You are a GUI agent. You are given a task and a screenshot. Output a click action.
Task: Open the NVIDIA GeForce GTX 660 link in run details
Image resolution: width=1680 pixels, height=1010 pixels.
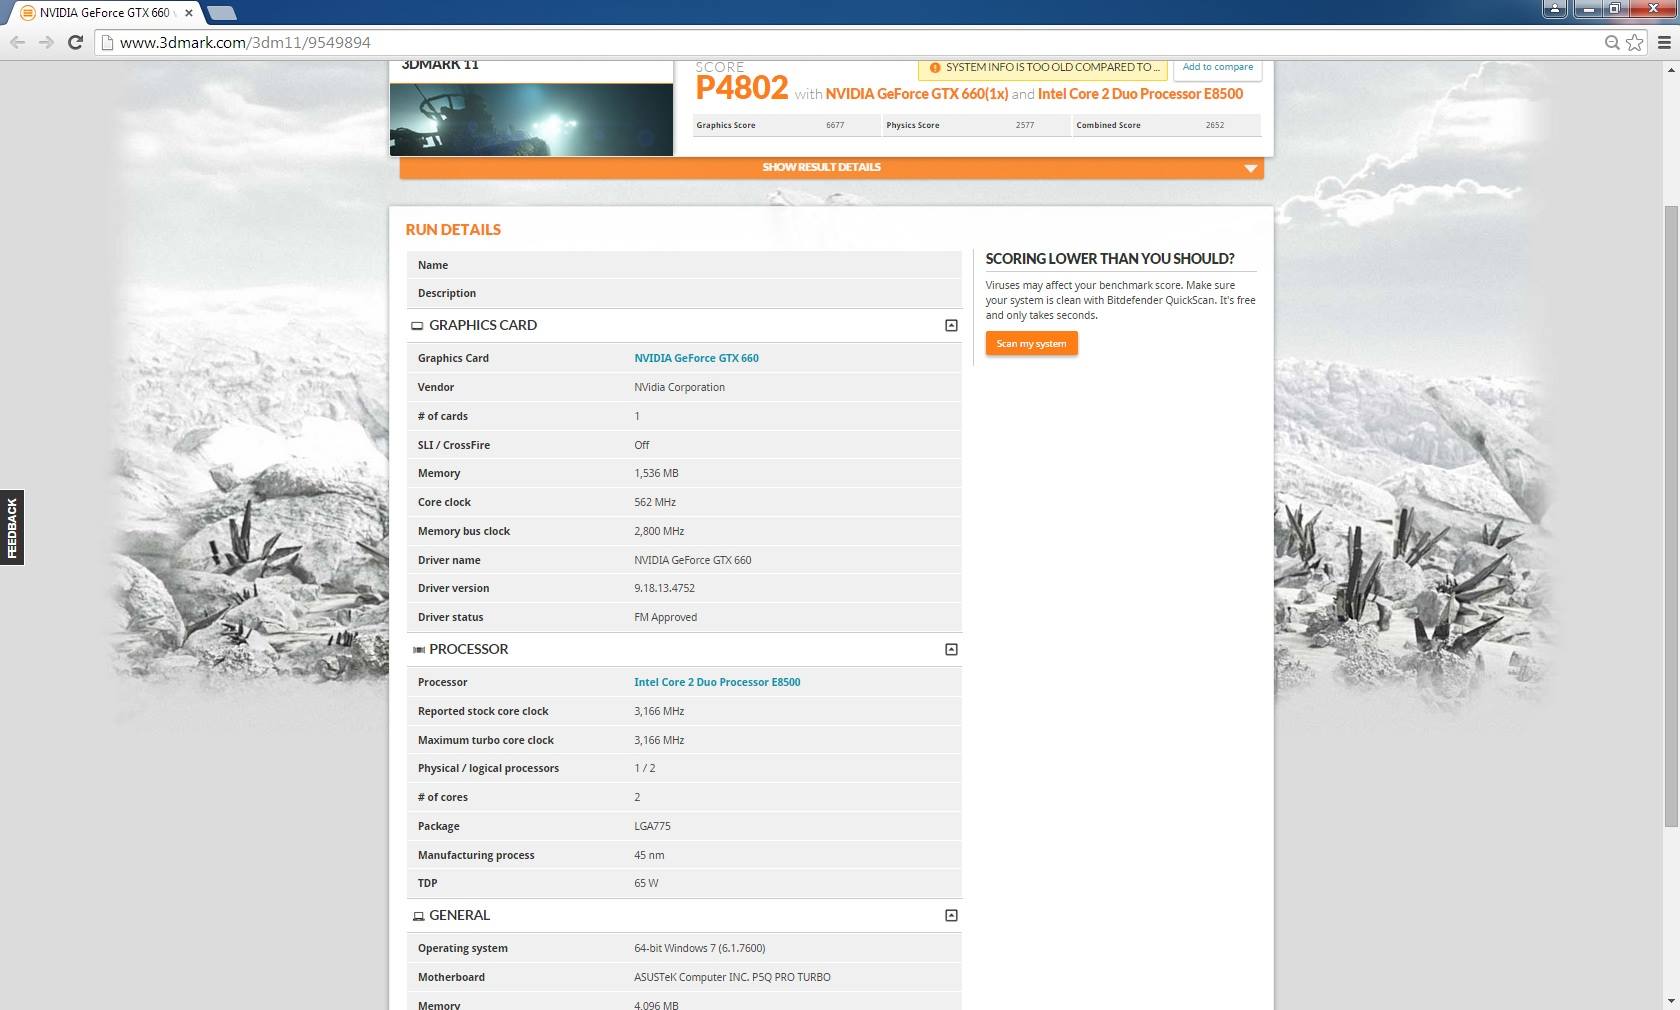coord(696,358)
